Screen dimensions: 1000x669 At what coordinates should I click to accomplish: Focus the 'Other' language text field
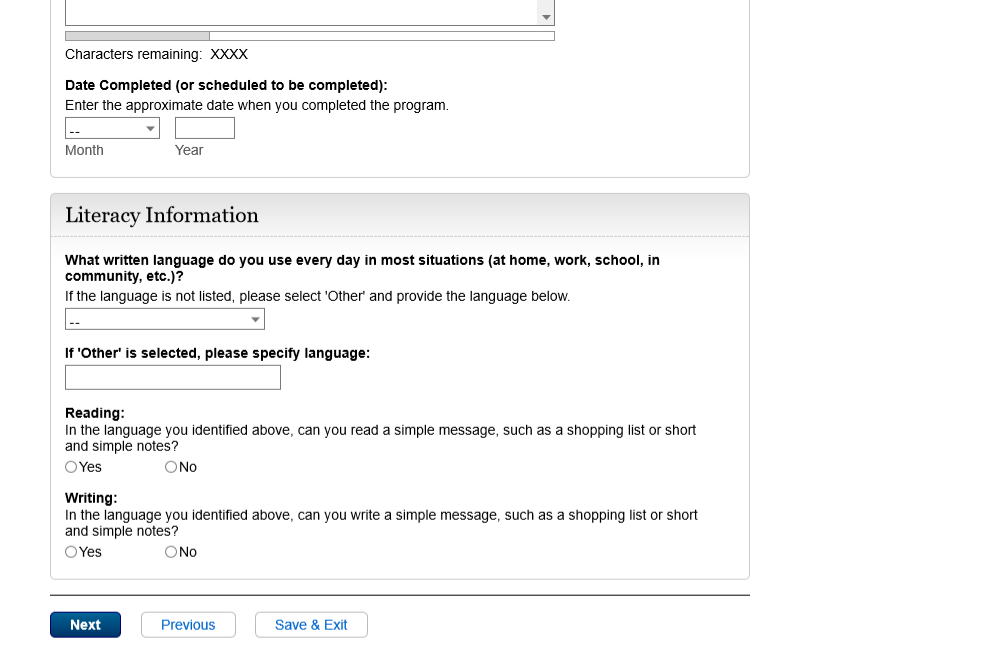[x=173, y=377]
